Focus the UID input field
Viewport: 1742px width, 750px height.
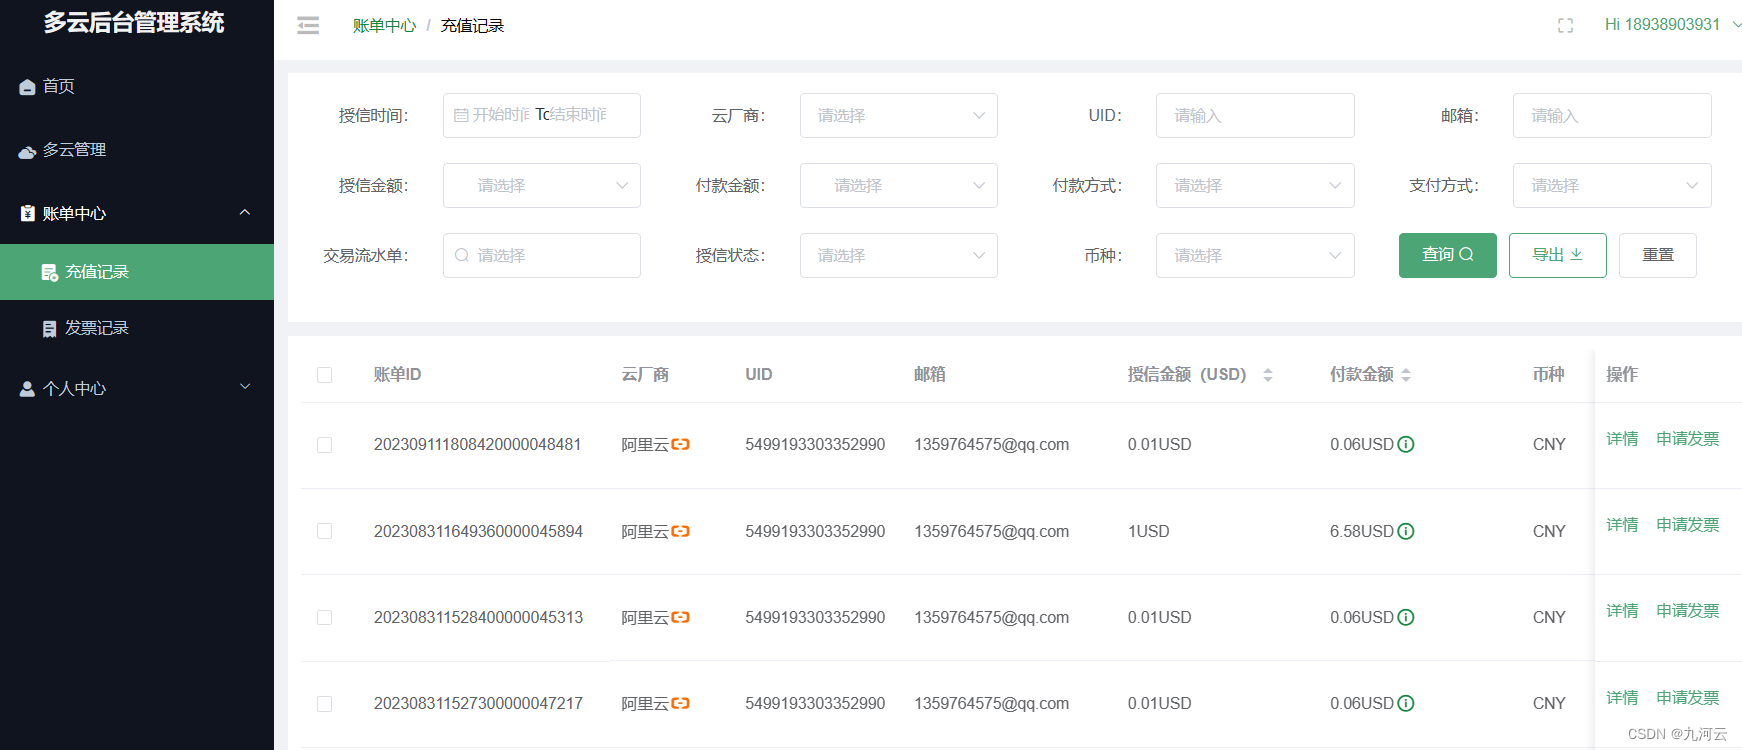1255,115
